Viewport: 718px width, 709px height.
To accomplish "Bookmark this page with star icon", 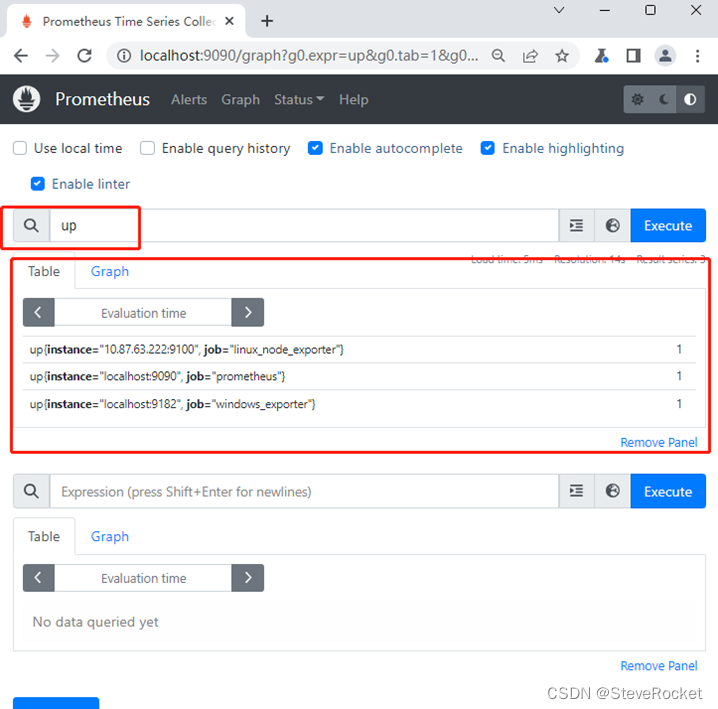I will pyautogui.click(x=562, y=56).
